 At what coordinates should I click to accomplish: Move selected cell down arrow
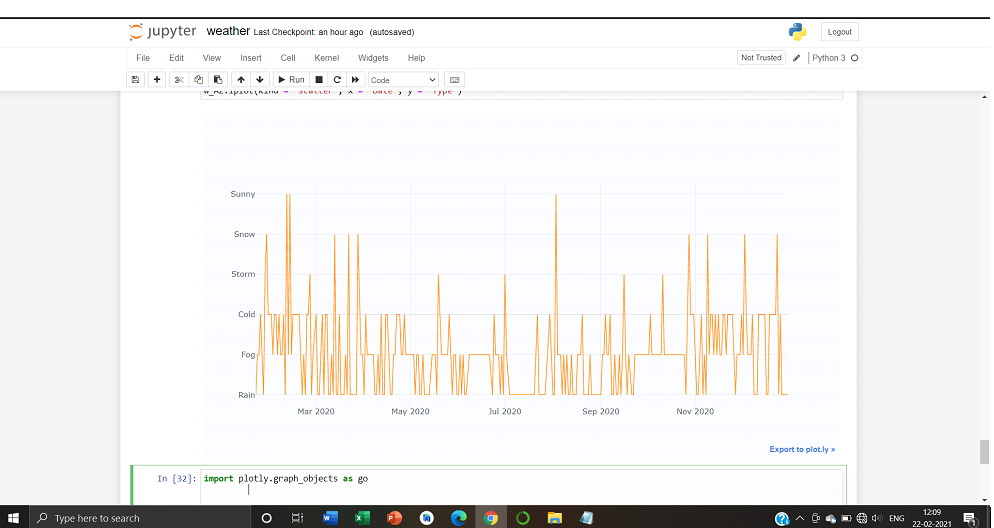point(260,79)
